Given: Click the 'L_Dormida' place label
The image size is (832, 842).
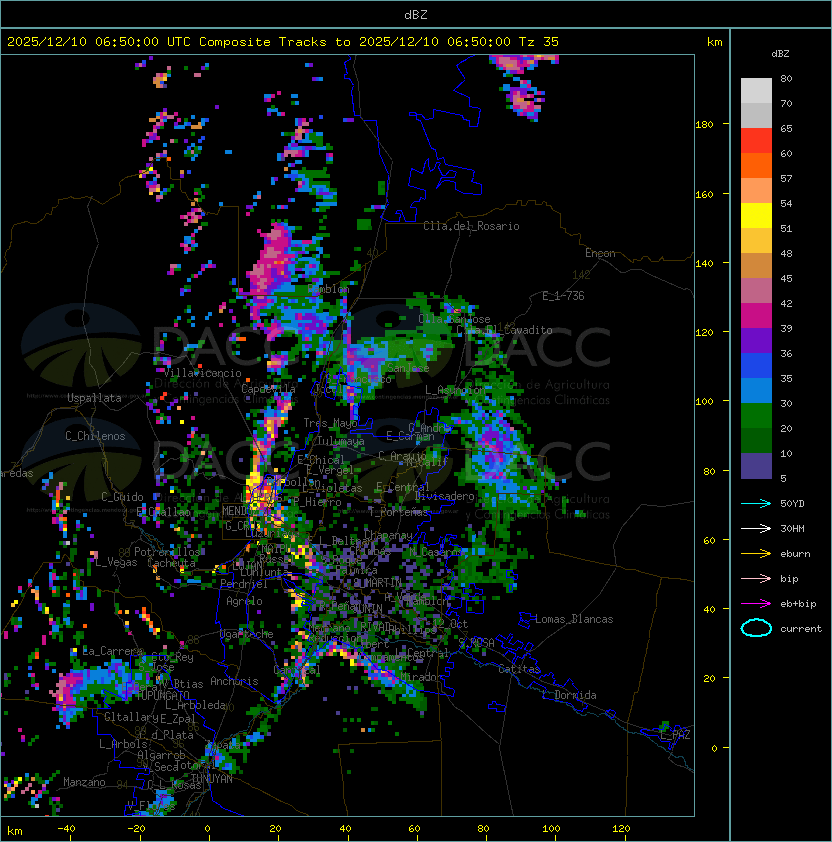Looking at the screenshot, I should [x=569, y=695].
